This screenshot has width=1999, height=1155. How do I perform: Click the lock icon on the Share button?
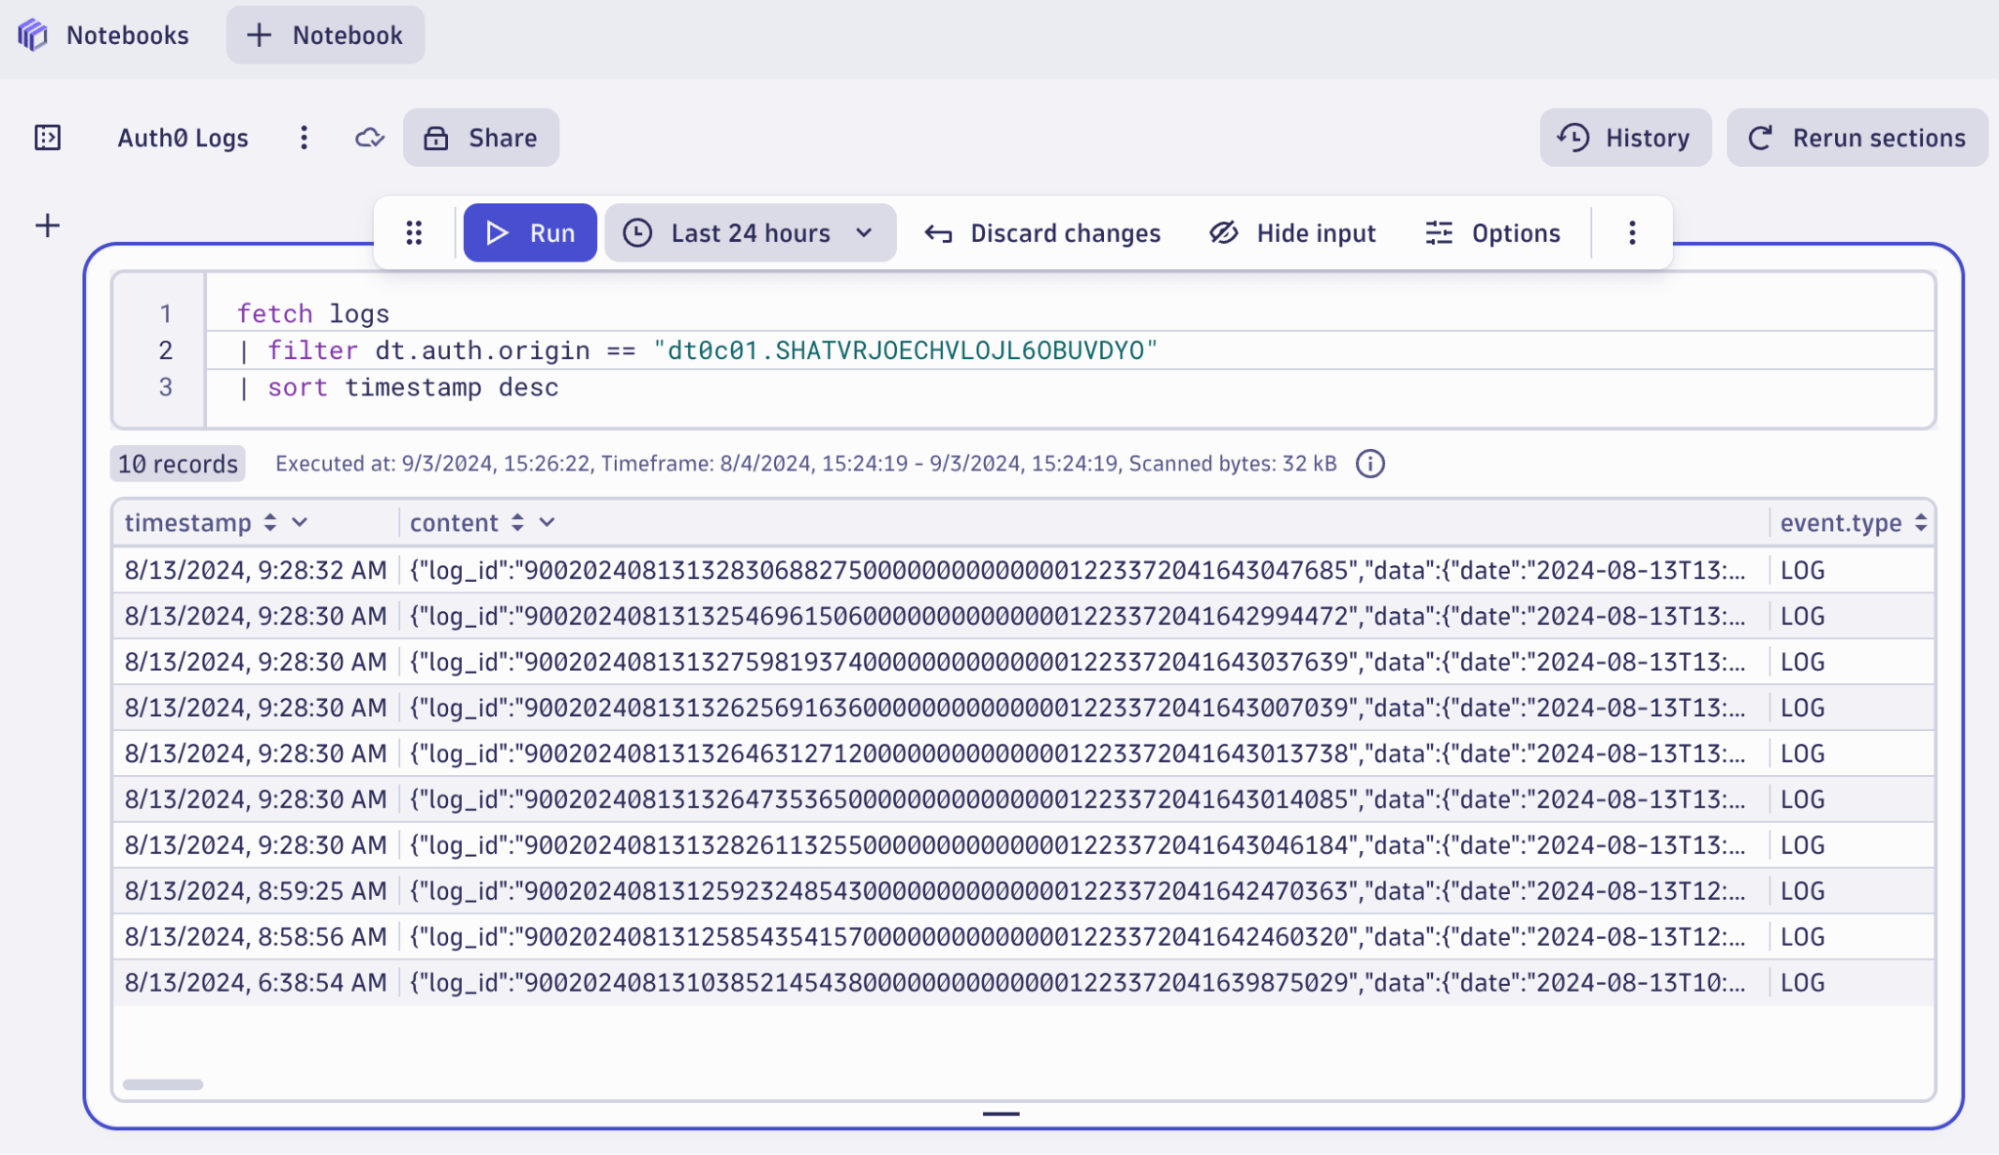click(436, 137)
